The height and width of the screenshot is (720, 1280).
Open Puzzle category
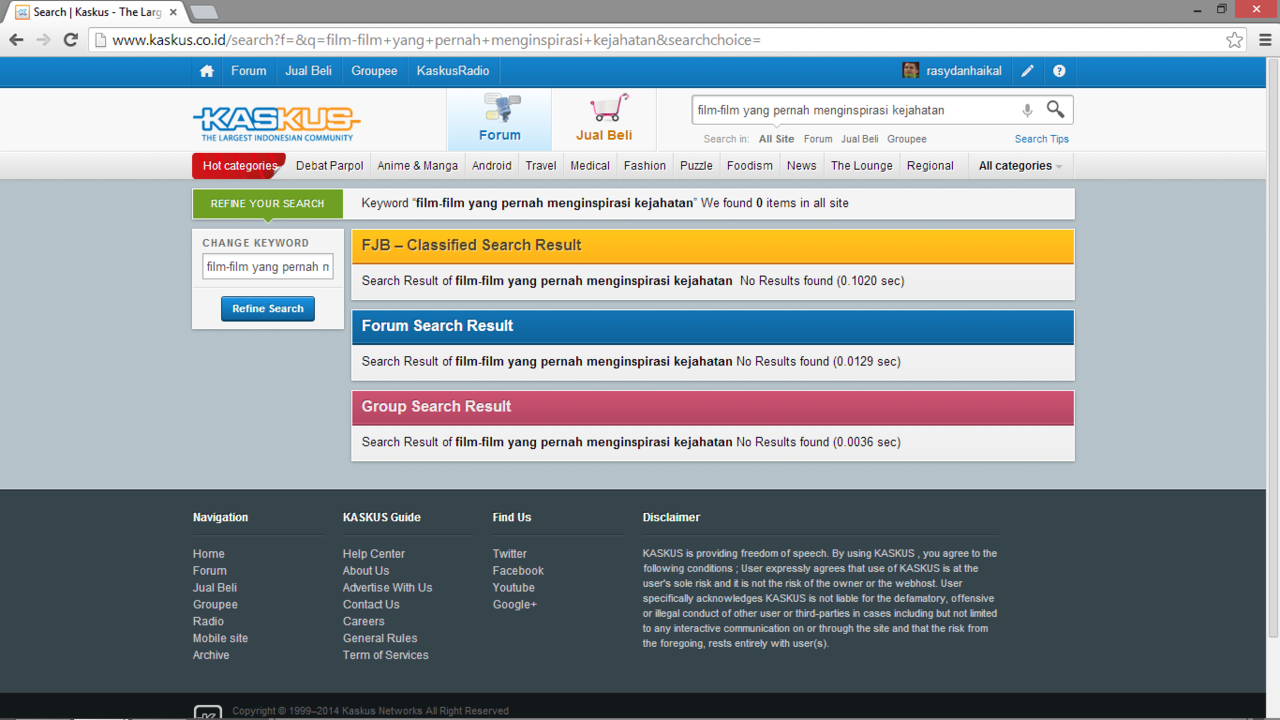(x=696, y=166)
